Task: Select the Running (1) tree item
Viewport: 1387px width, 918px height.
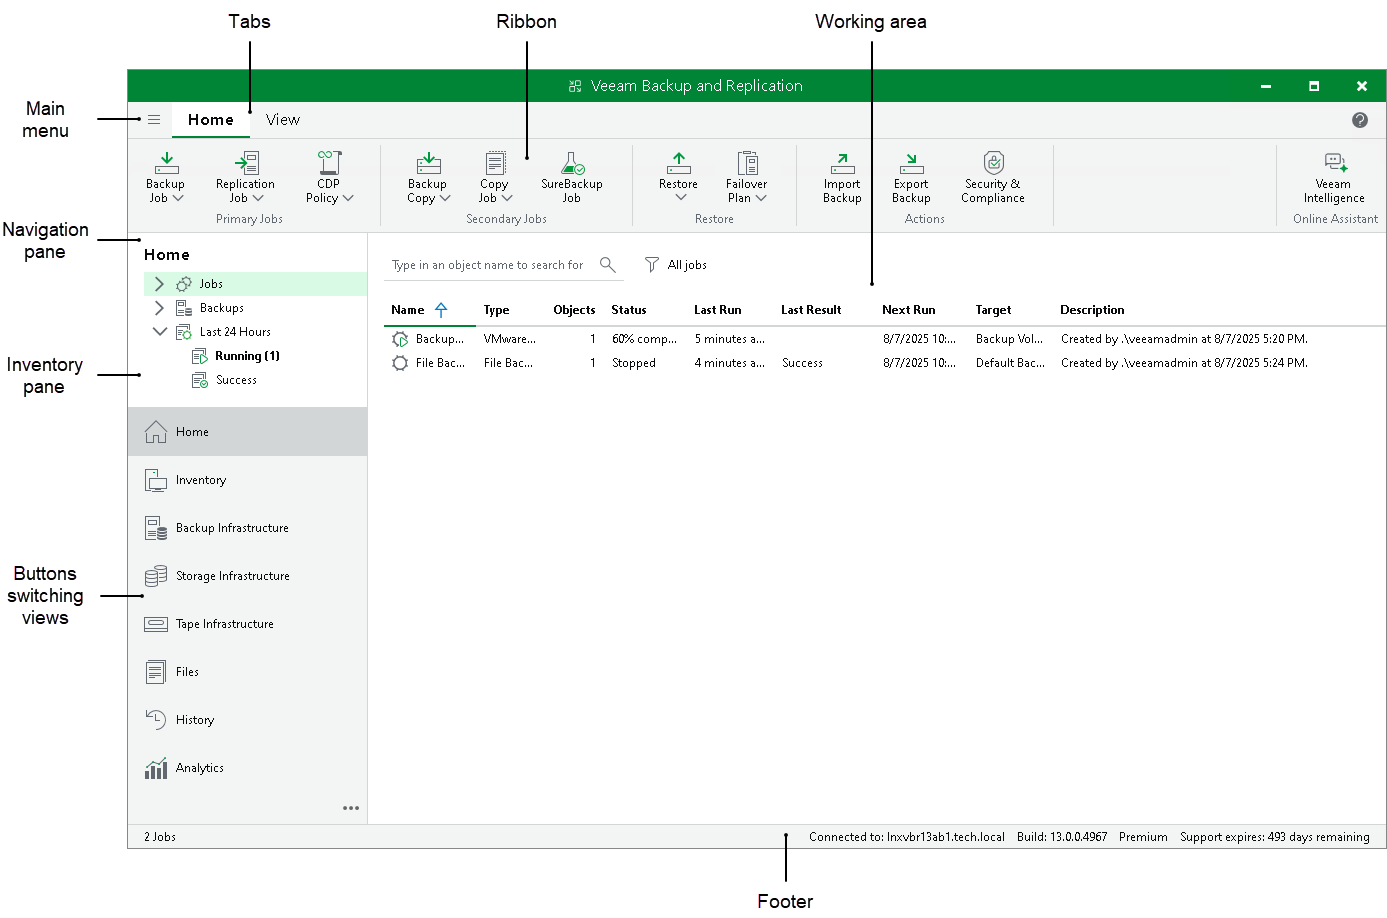Action: click(247, 356)
